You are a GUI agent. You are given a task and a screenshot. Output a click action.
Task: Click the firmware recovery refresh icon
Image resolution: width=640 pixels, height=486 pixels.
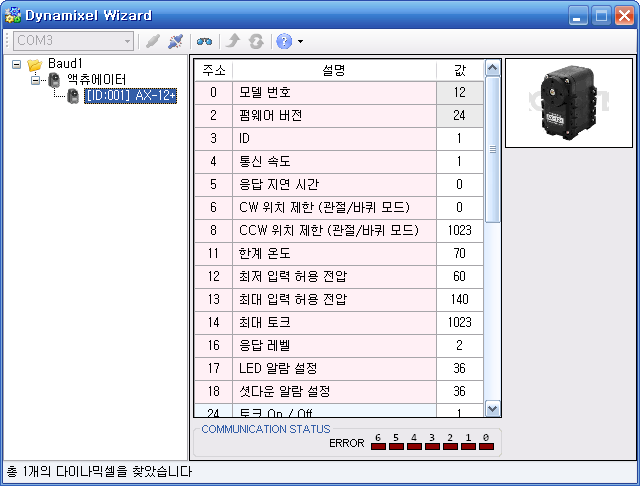pos(256,41)
